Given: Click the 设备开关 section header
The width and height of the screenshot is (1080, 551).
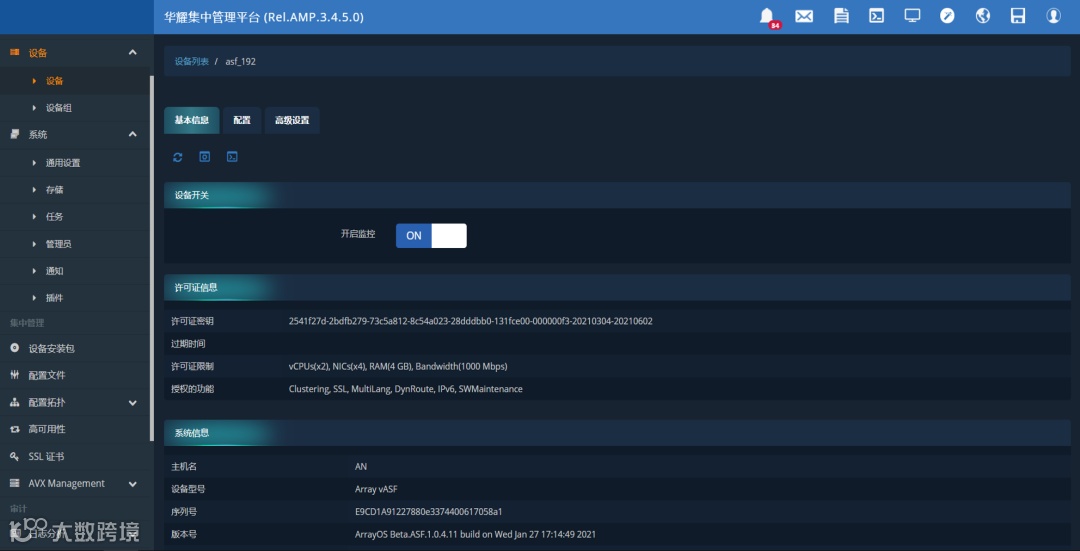Looking at the screenshot, I should (617, 195).
